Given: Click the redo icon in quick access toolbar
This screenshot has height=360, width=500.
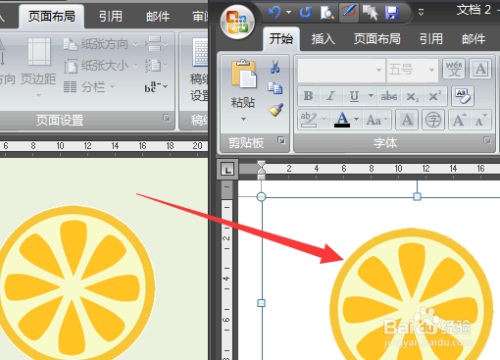Looking at the screenshot, I should click(305, 13).
